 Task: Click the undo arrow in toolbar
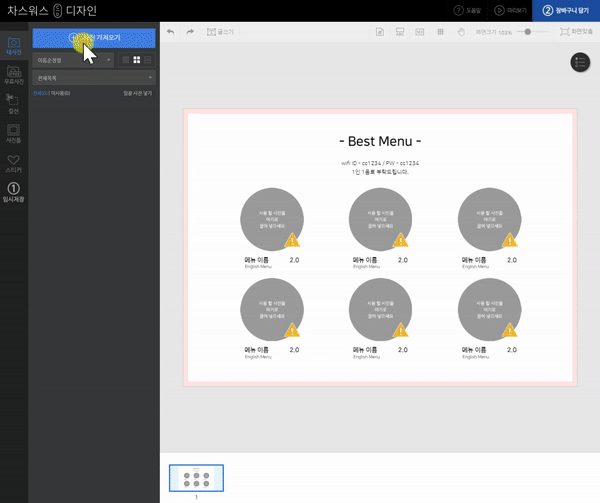[x=171, y=32]
